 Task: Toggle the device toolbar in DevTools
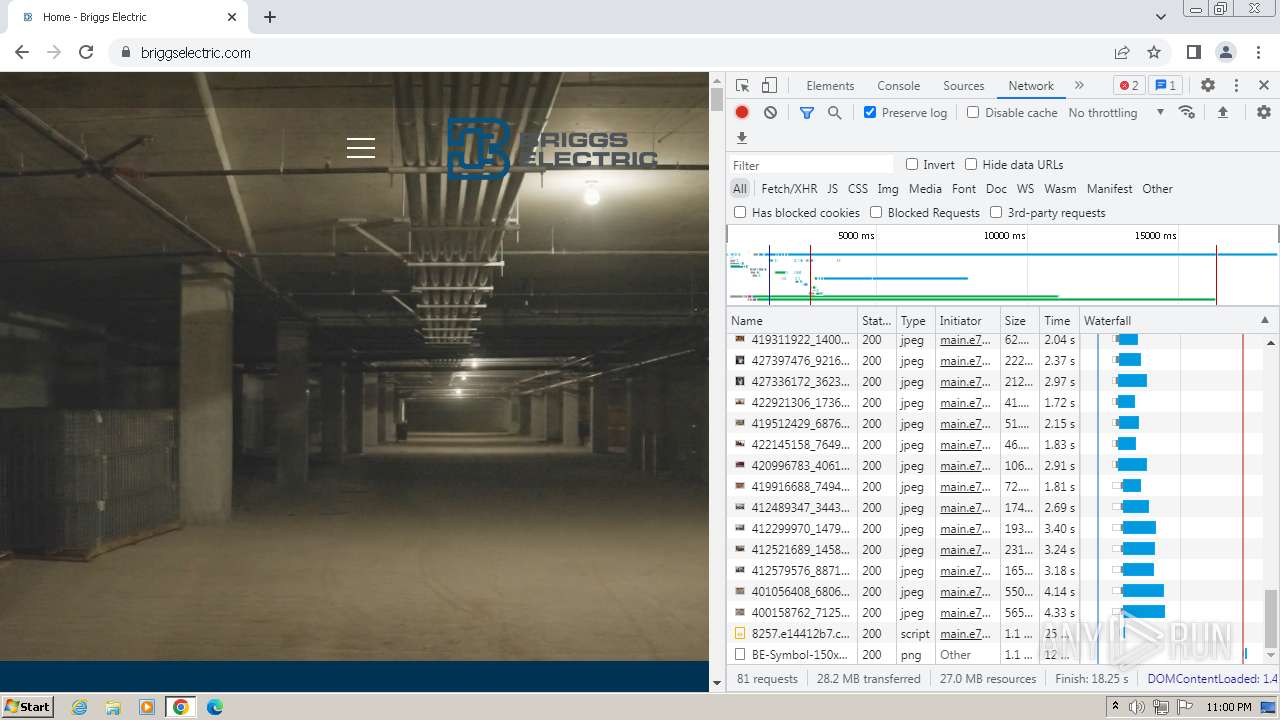(x=769, y=85)
